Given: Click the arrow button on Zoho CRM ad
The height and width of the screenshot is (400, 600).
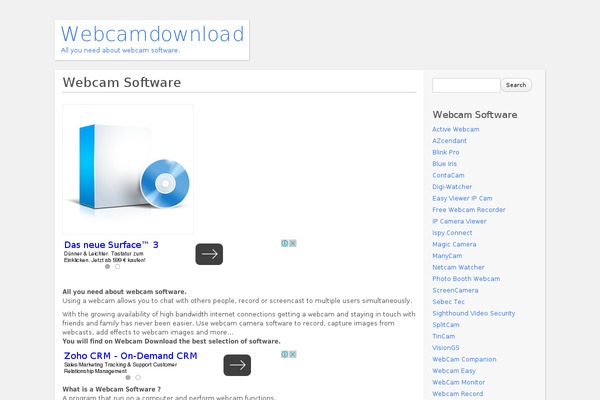Looking at the screenshot, I should pyautogui.click(x=237, y=365).
